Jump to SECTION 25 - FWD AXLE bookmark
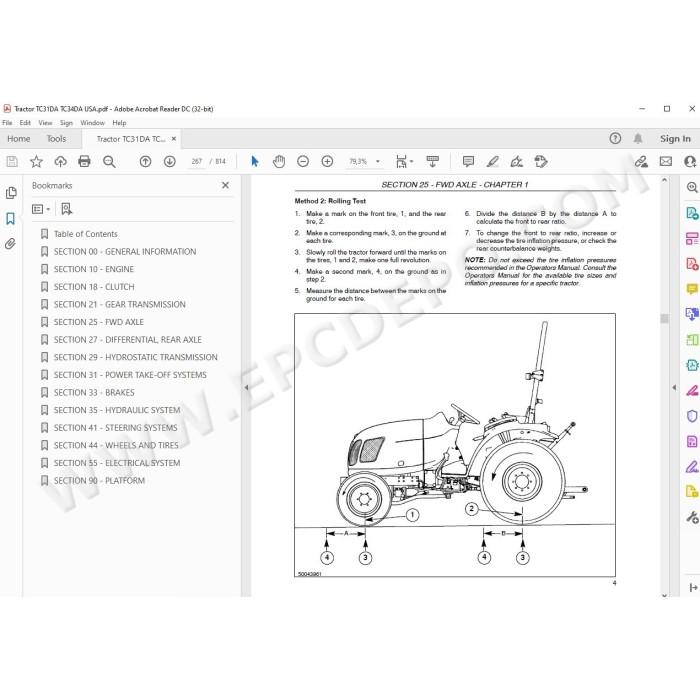 pos(99,322)
